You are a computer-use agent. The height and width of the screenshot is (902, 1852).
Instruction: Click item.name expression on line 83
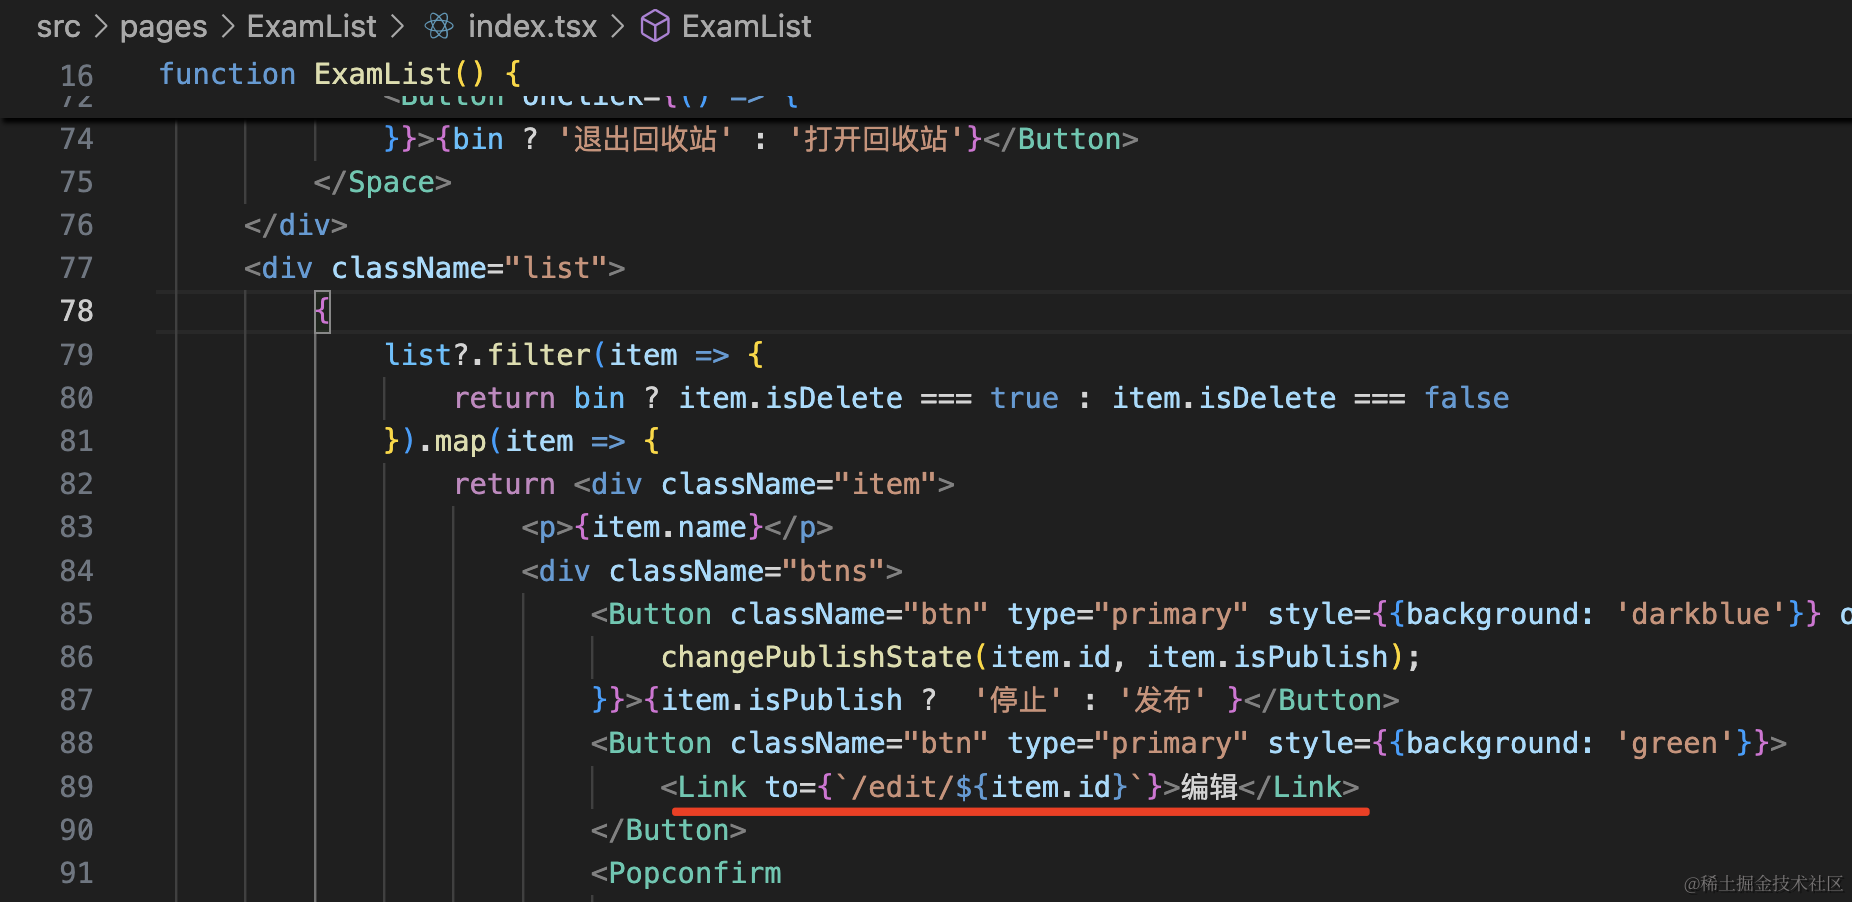point(669,527)
